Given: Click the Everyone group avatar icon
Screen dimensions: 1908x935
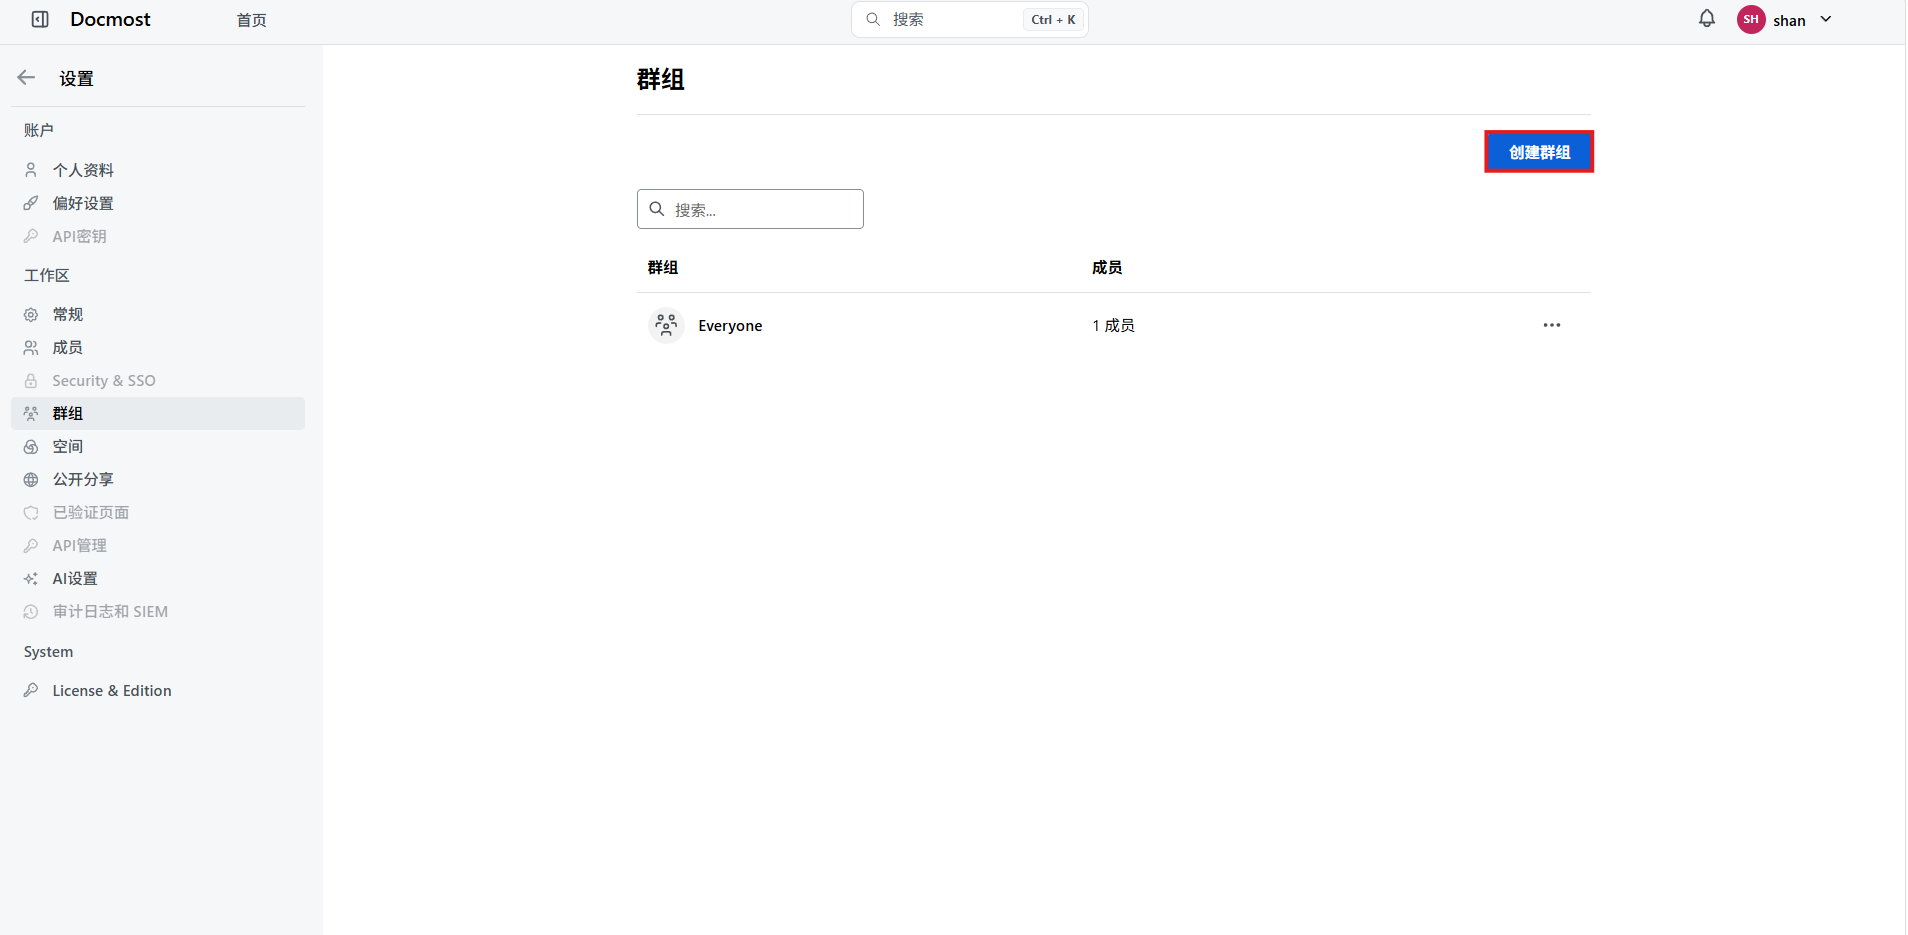Looking at the screenshot, I should point(666,325).
